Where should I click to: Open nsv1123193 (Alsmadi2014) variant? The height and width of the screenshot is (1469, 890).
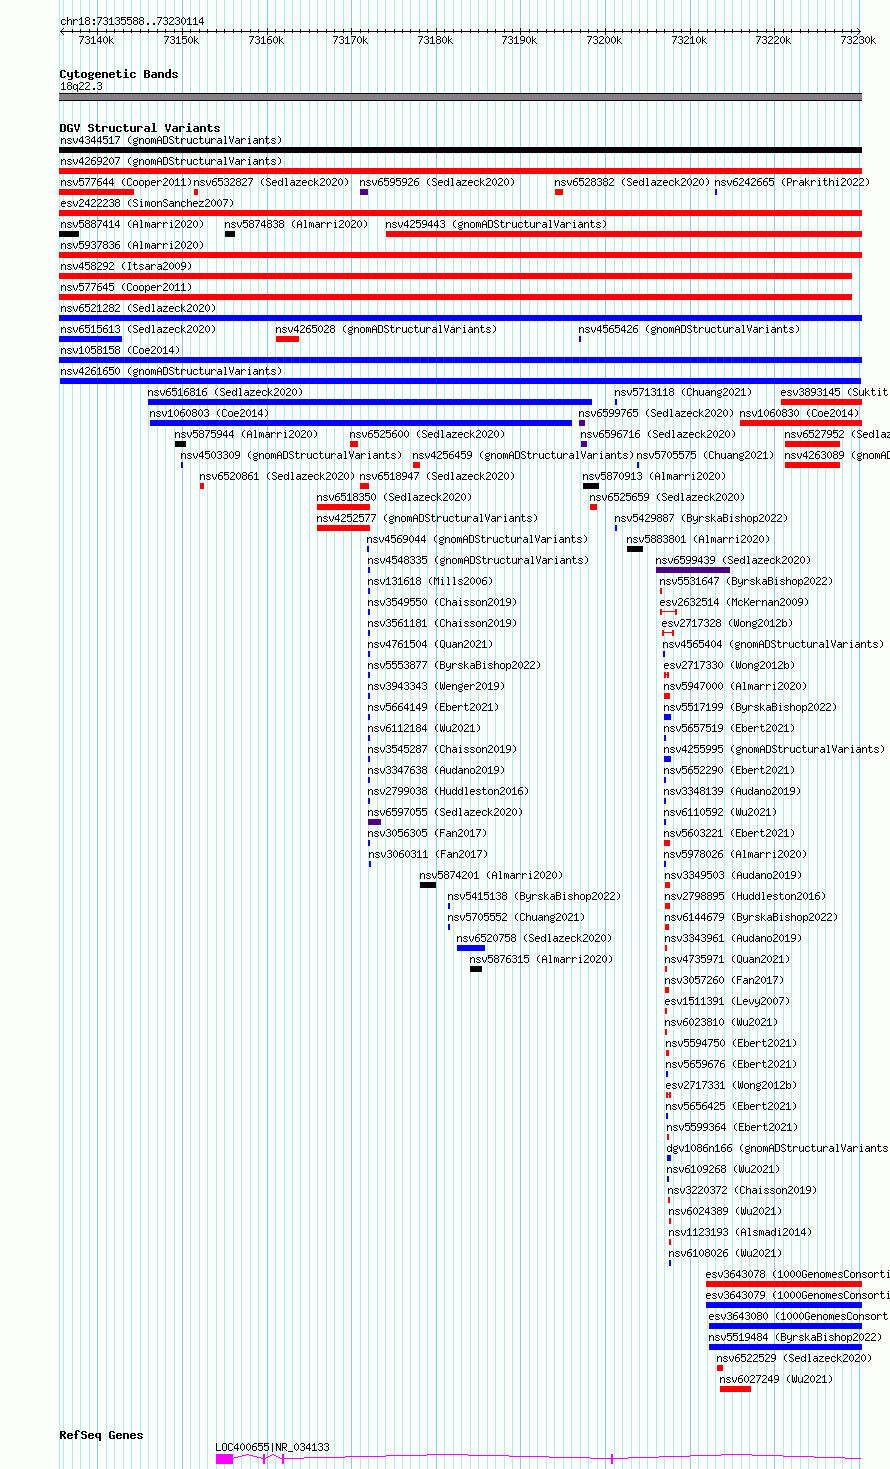740,1233
